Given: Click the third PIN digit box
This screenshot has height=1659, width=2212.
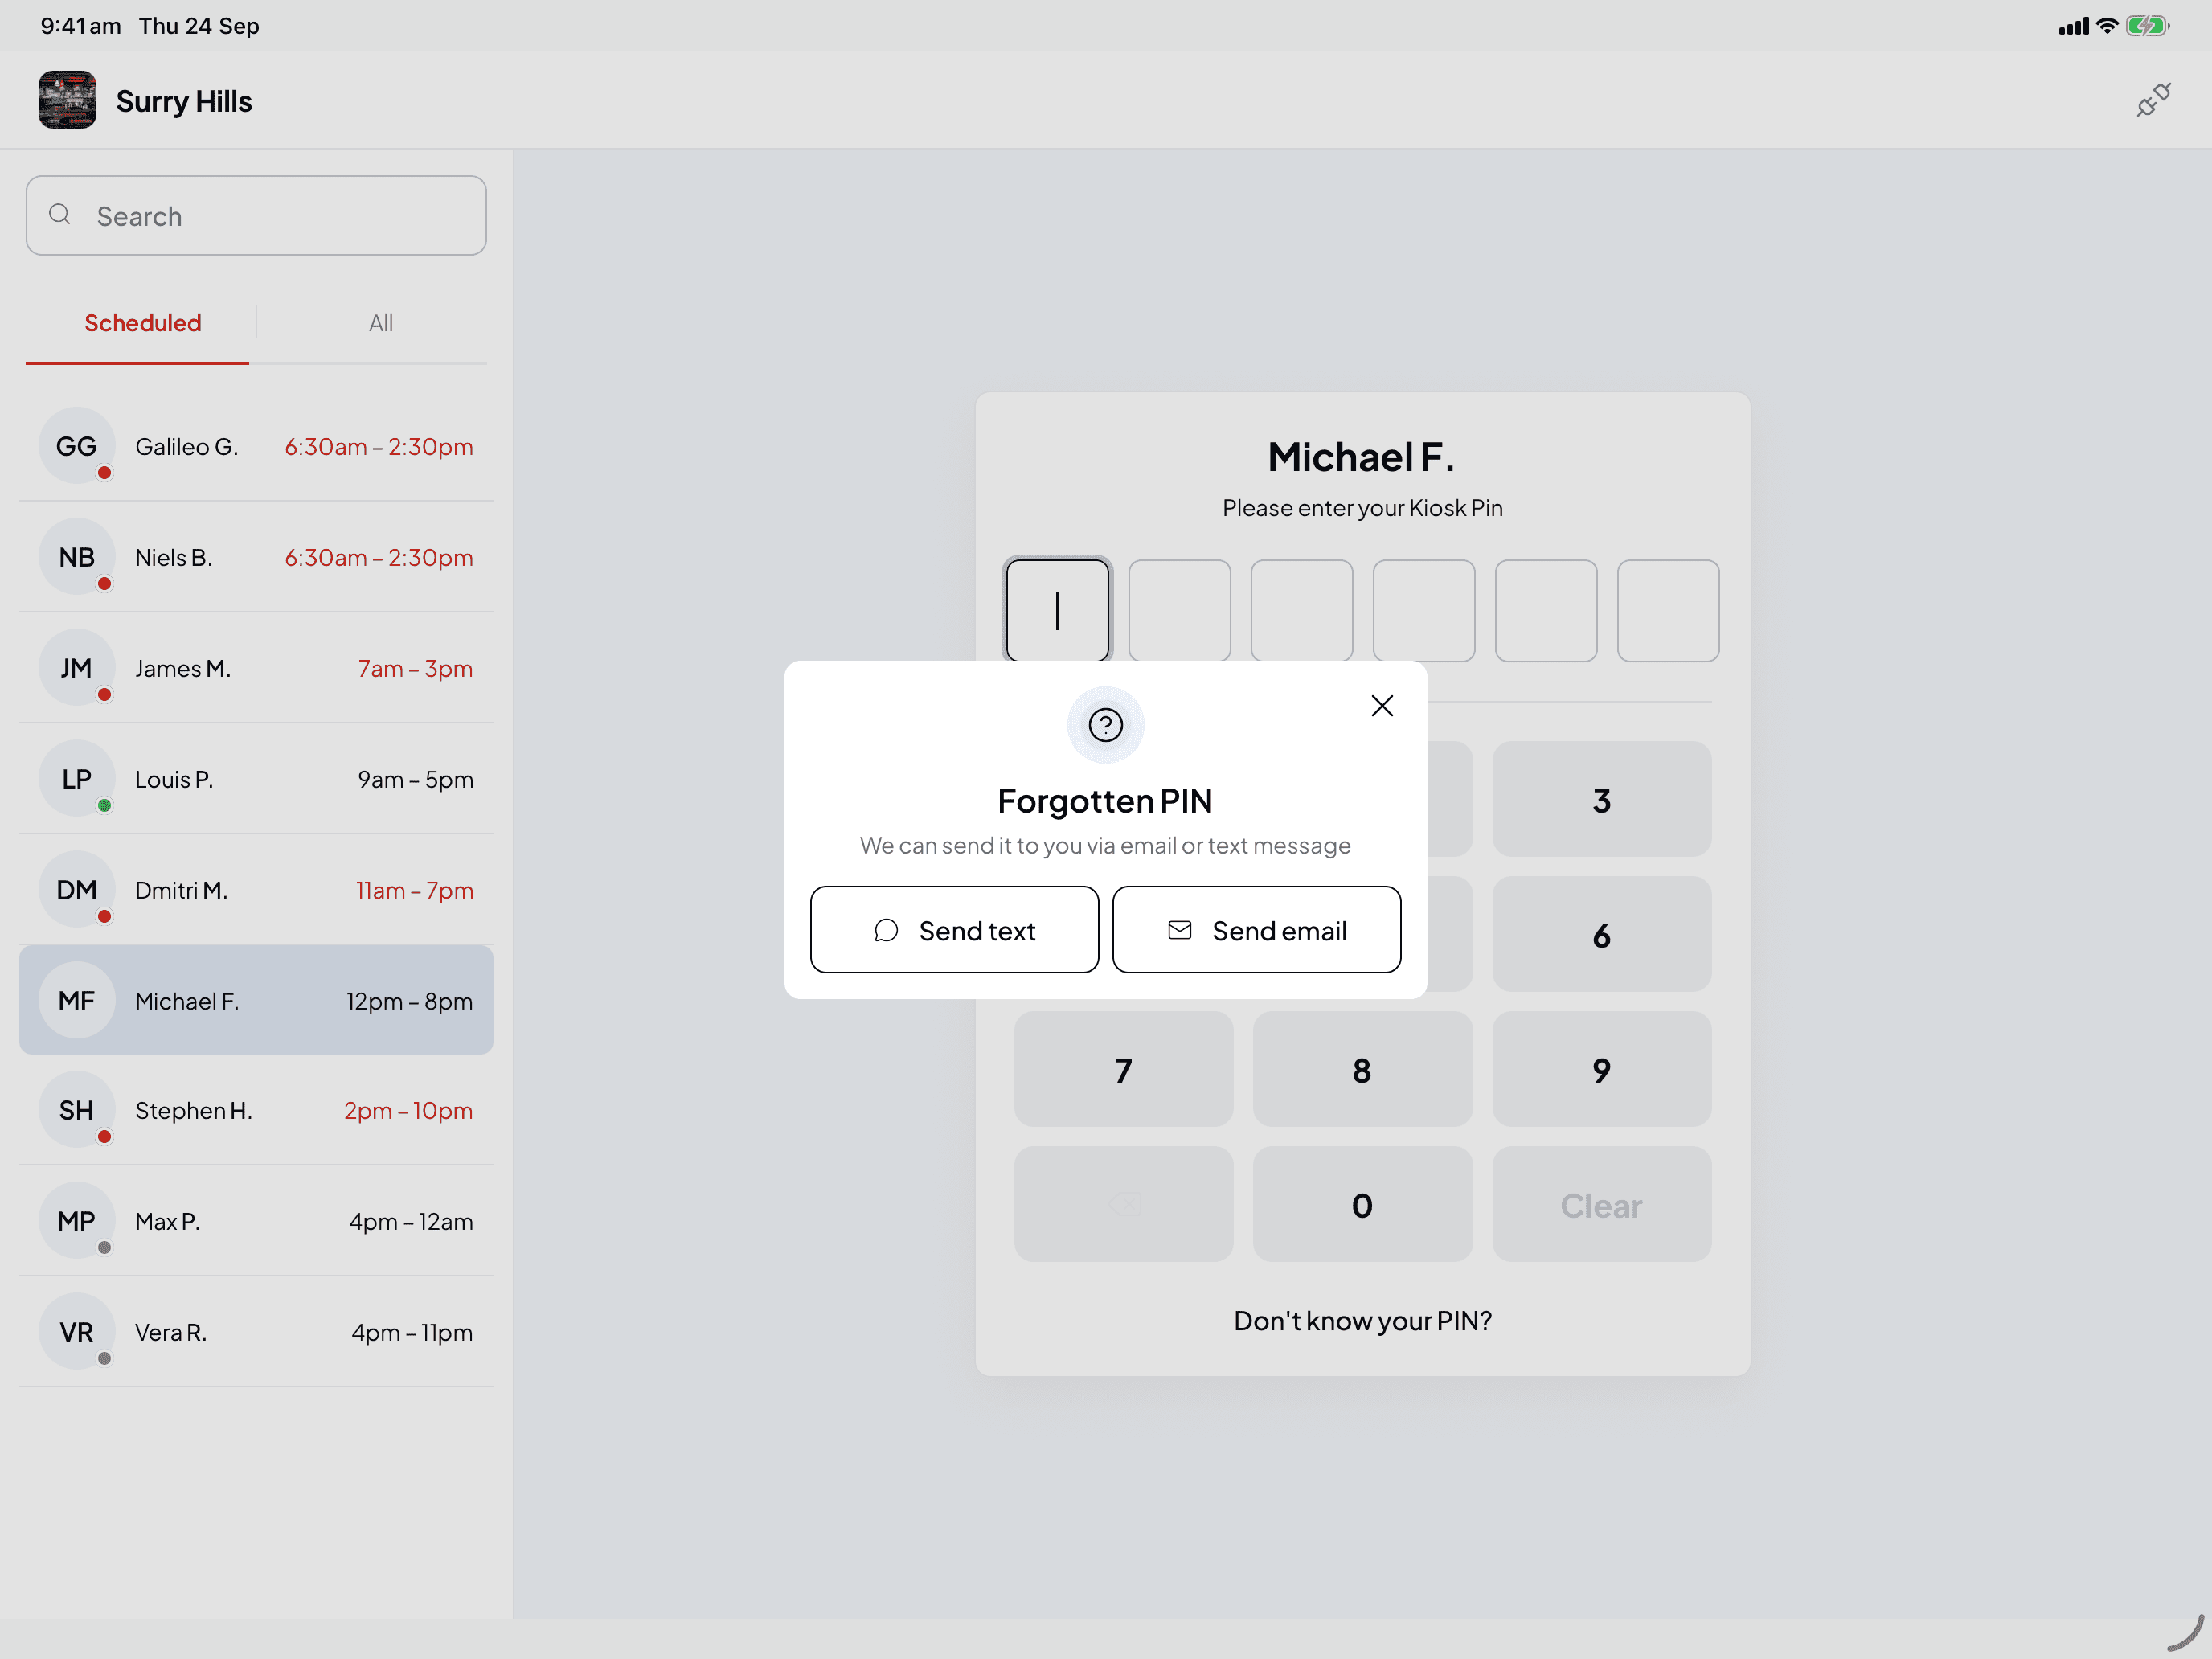Looking at the screenshot, I should click(1301, 610).
